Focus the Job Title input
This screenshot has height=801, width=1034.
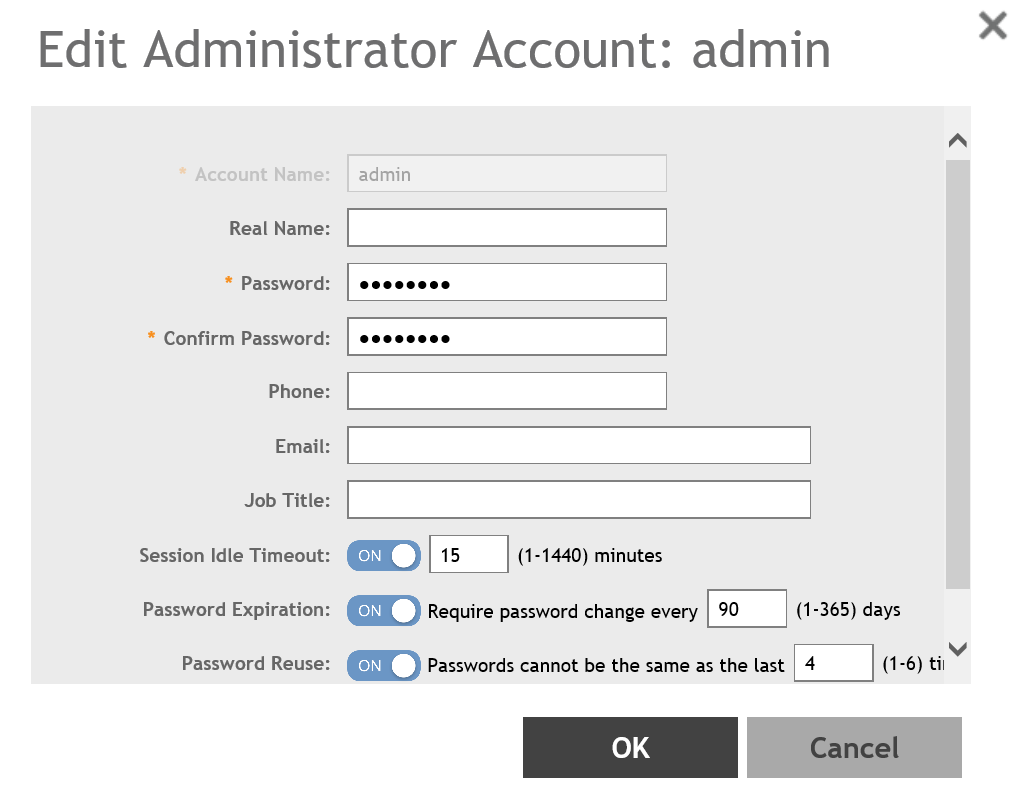pyautogui.click(x=578, y=500)
